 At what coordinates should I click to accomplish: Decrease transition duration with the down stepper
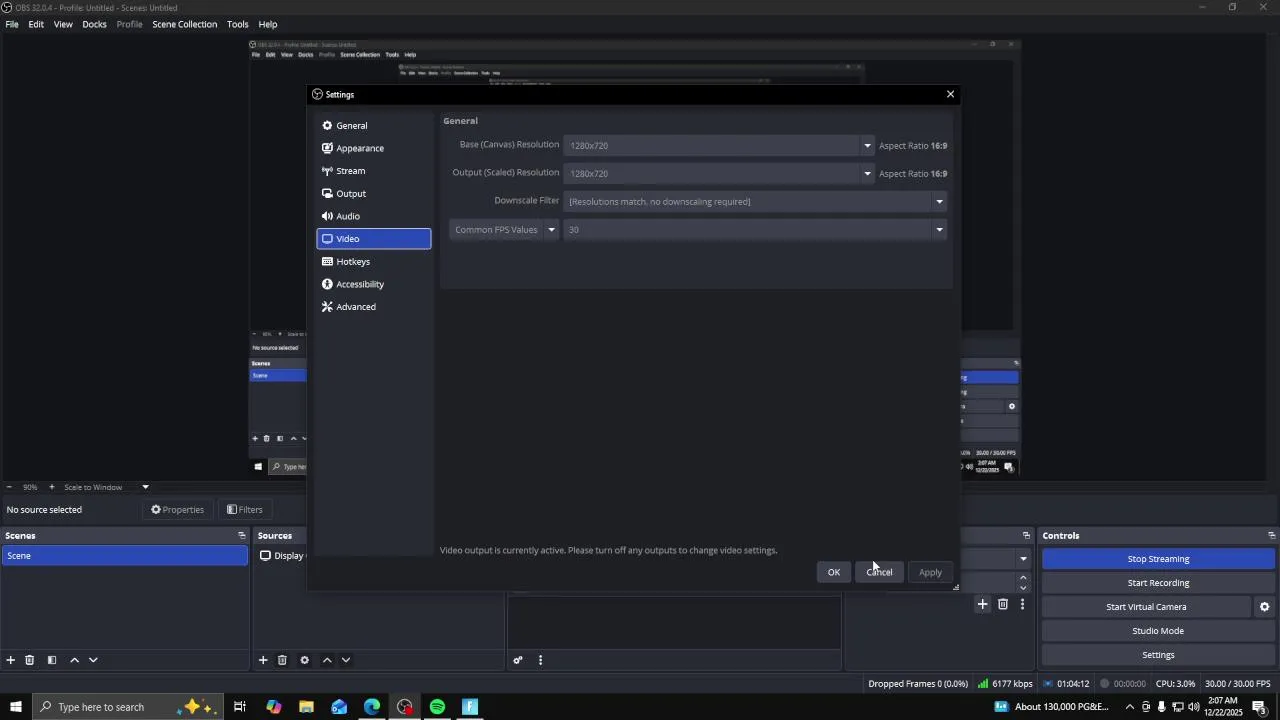pyautogui.click(x=1023, y=588)
